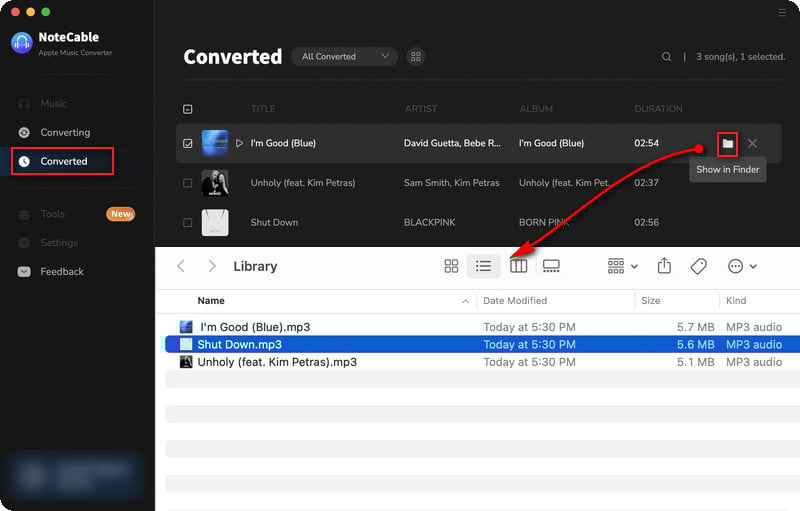The image size is (800, 511).
Task: Open Feedback in the sidebar
Action: point(62,272)
